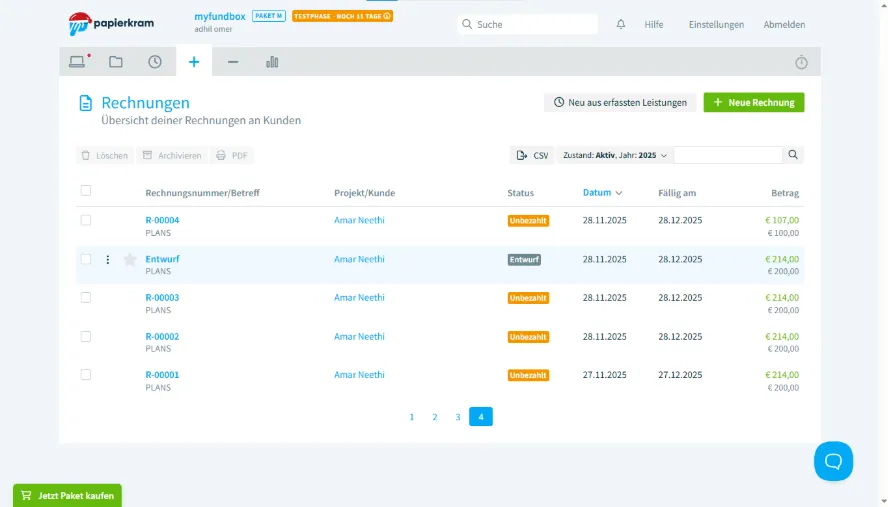The height and width of the screenshot is (507, 888).
Task: Open invoice R-00002
Action: tap(162, 336)
